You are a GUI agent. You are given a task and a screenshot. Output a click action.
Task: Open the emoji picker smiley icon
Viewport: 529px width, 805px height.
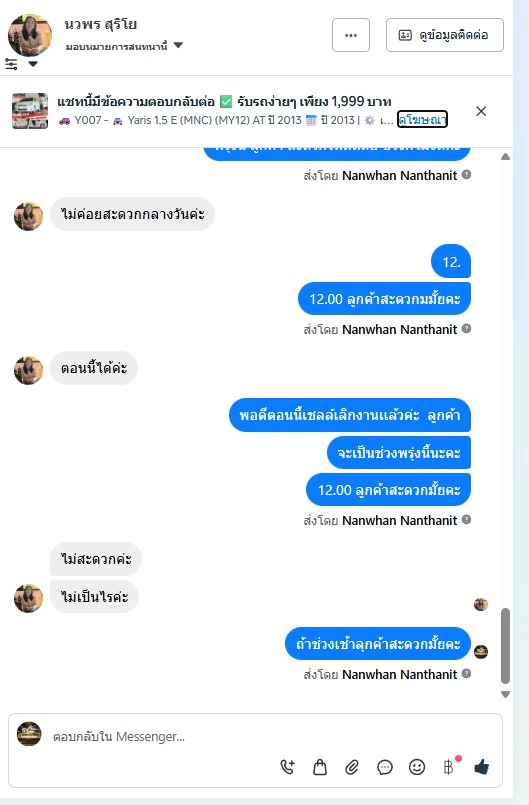pyautogui.click(x=417, y=767)
